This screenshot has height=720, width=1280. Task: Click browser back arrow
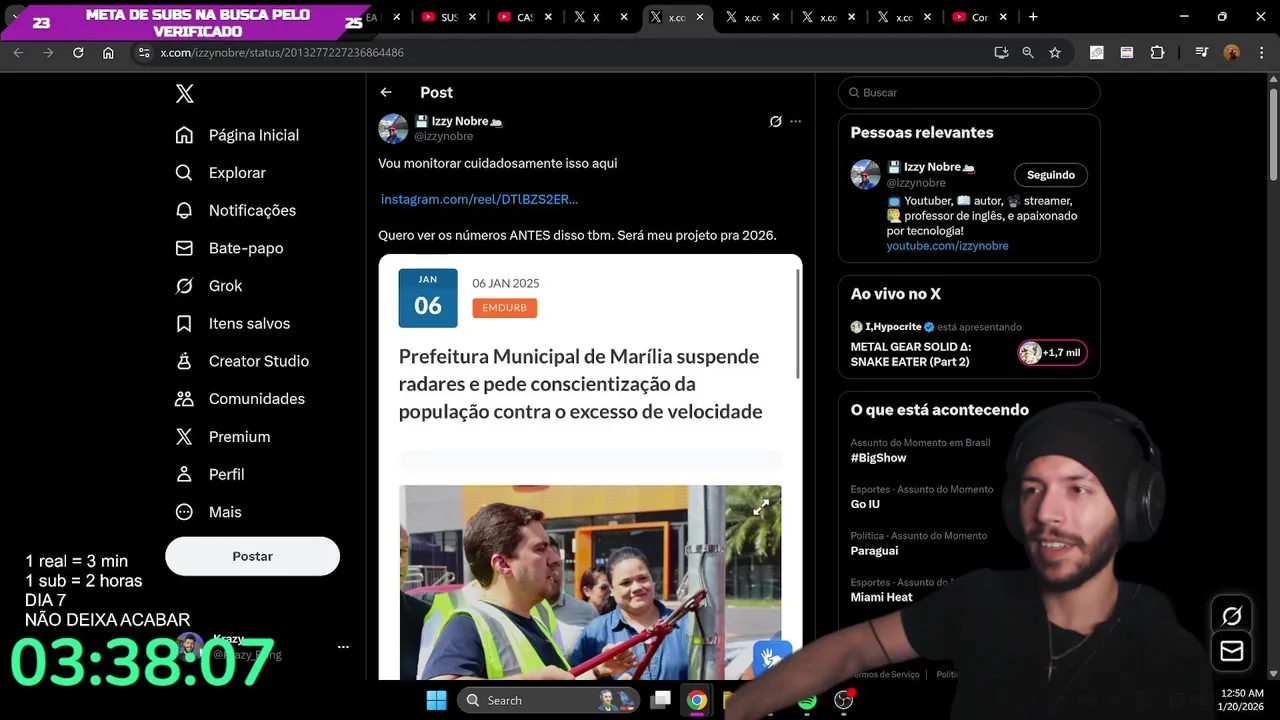18,52
